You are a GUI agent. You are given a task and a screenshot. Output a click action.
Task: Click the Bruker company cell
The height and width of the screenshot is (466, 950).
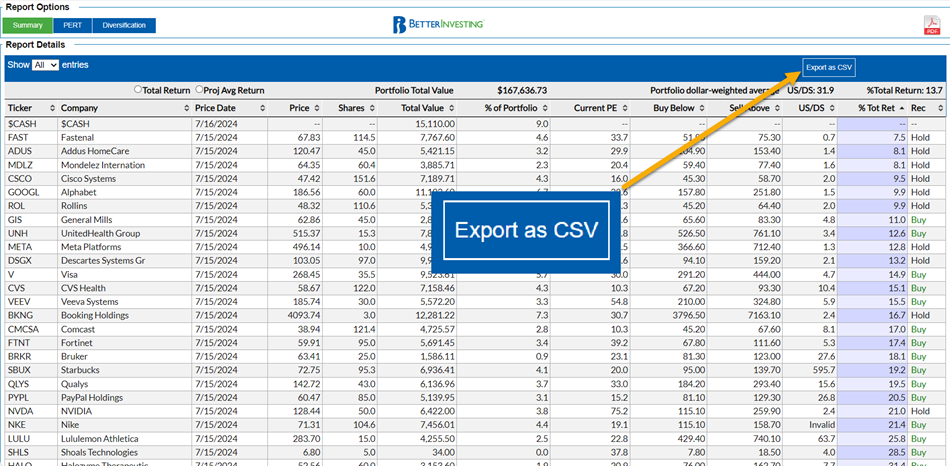[124, 356]
